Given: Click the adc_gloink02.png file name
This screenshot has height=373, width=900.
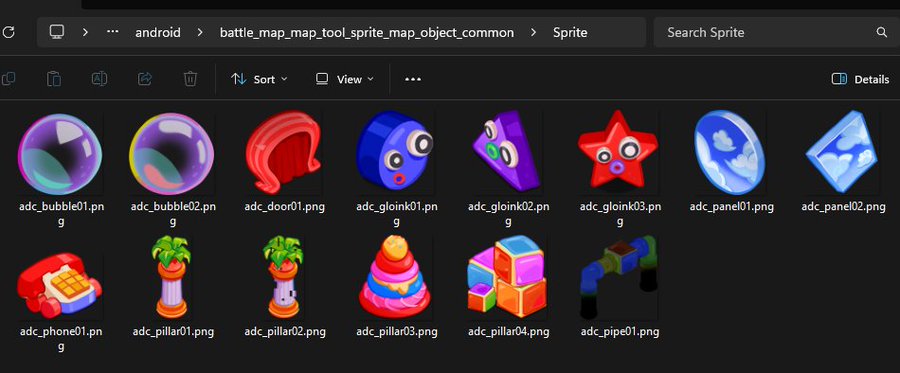Looking at the screenshot, I should coord(509,213).
